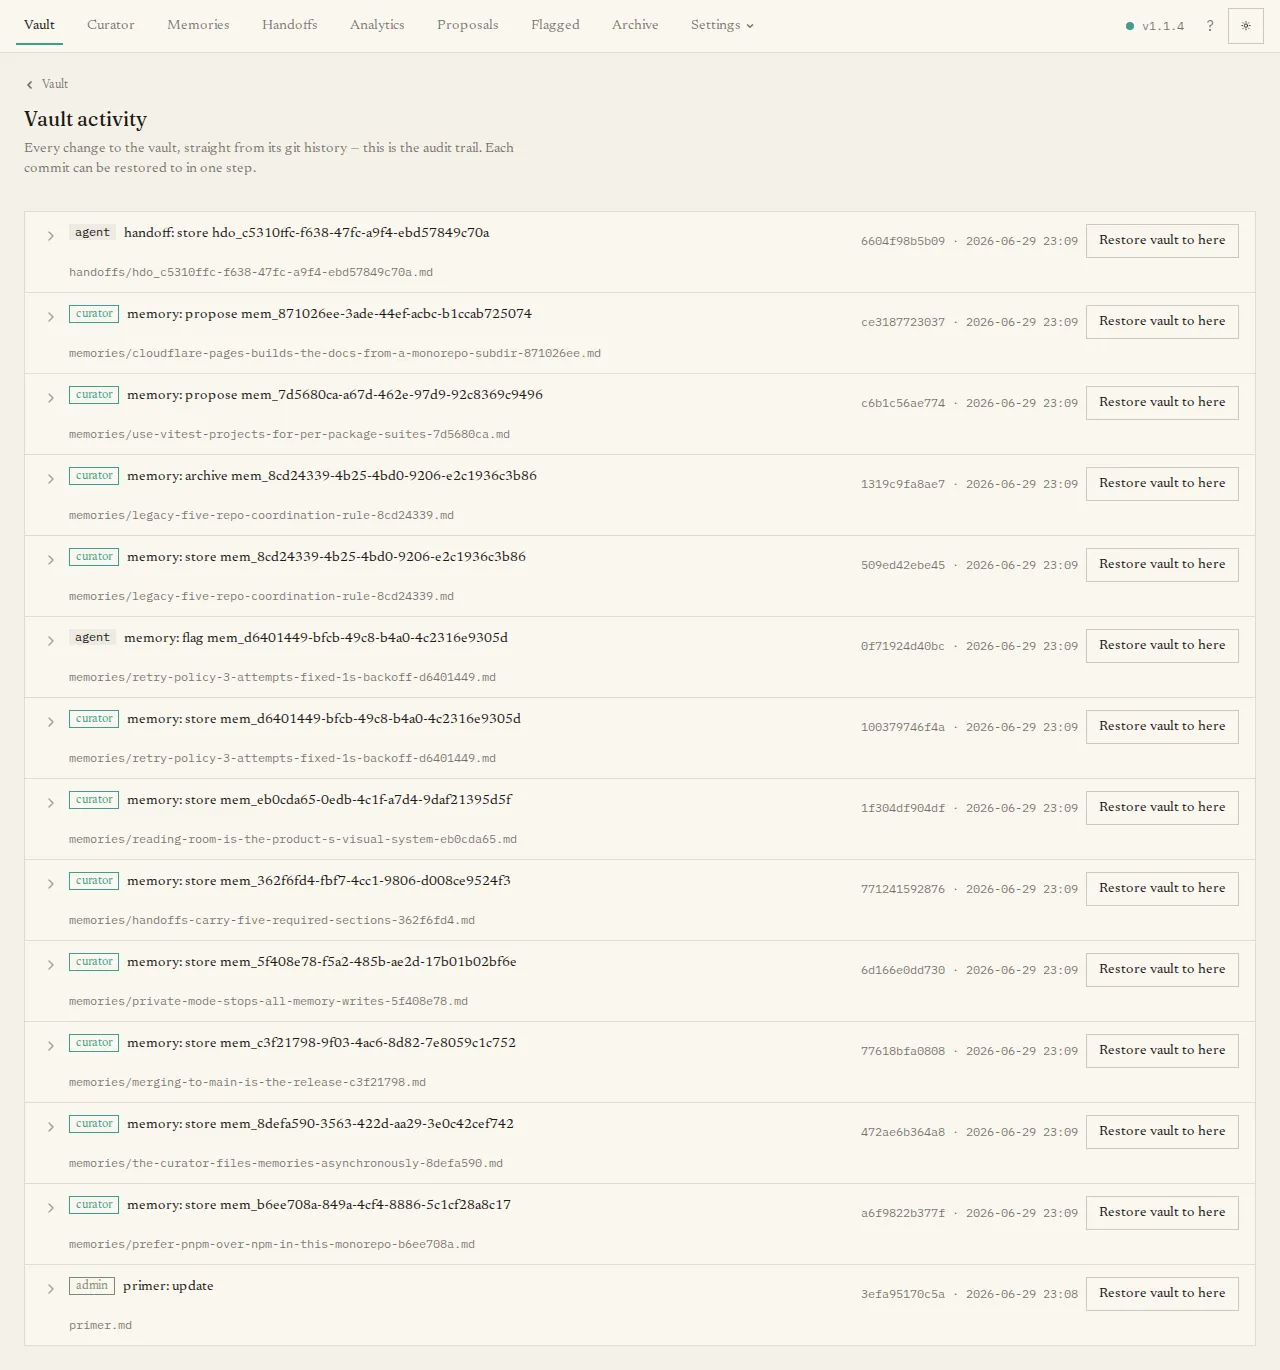
Task: Click commit title memory: store mem_b6ee708a-849a-4cf4-8886-5c1cf28a8c17
Action: (319, 1205)
